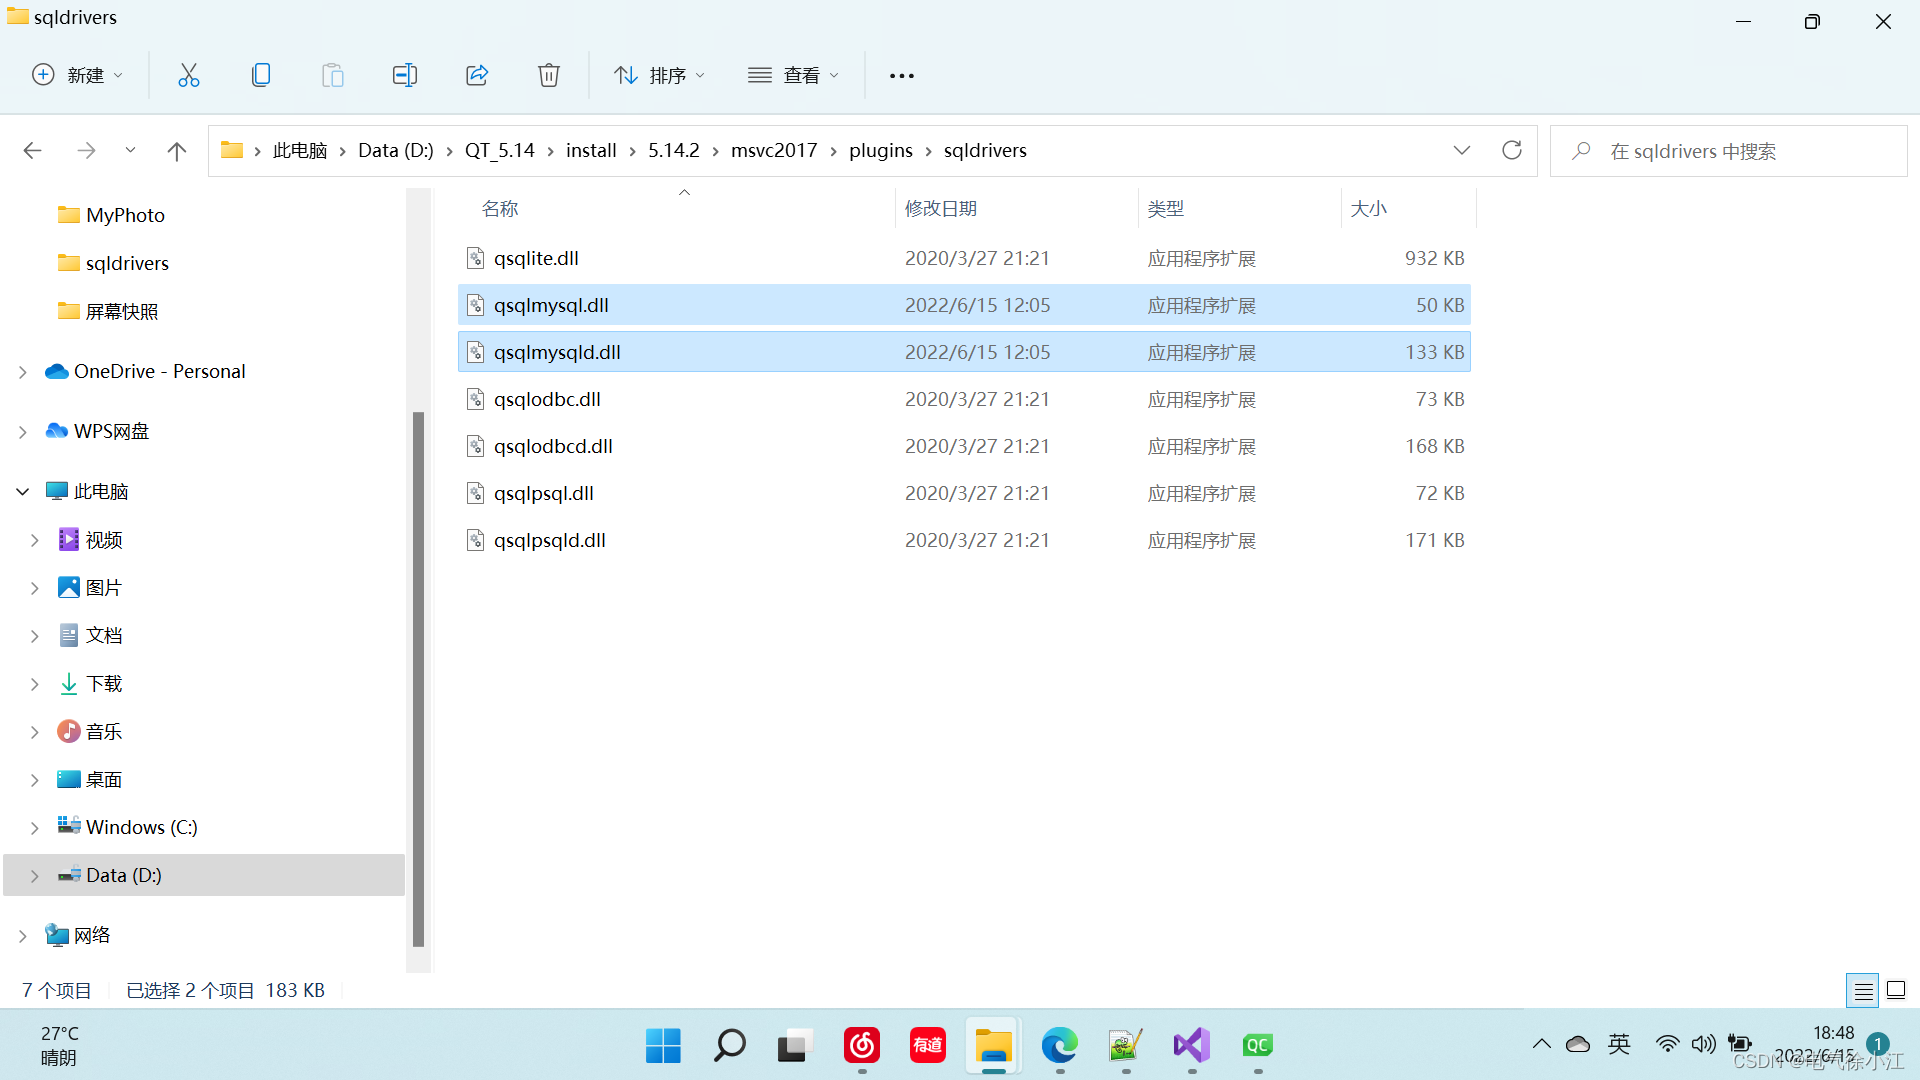The height and width of the screenshot is (1080, 1920).
Task: Open the address bar history dropdown
Action: coord(1462,150)
